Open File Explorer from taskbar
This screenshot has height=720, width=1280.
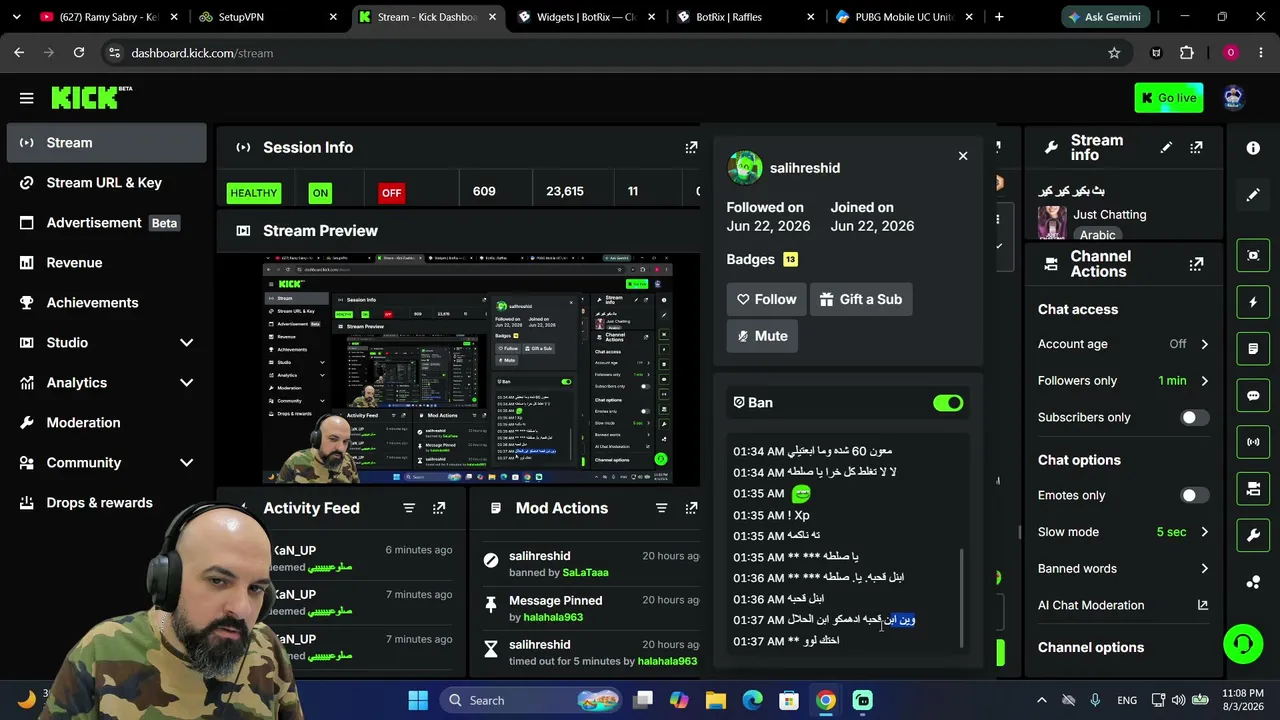tap(716, 701)
